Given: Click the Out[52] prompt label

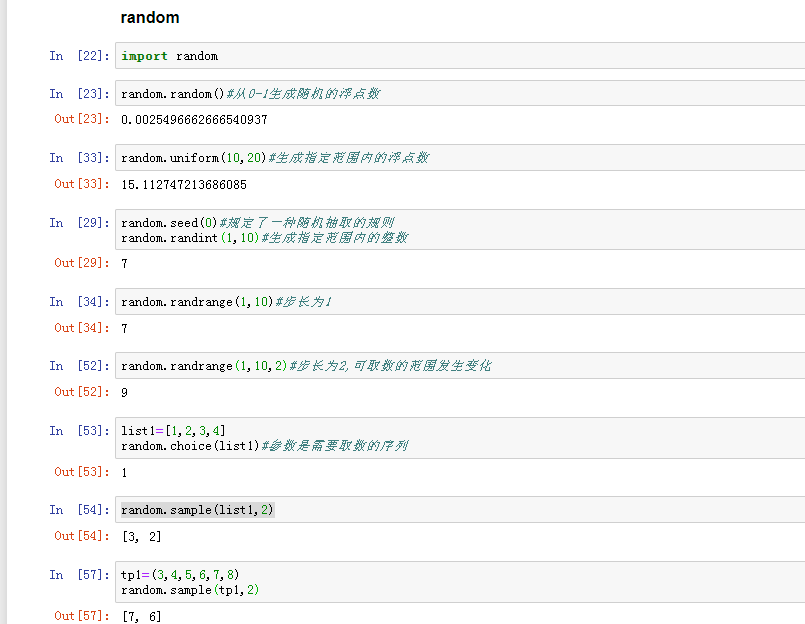Looking at the screenshot, I should pos(81,392).
